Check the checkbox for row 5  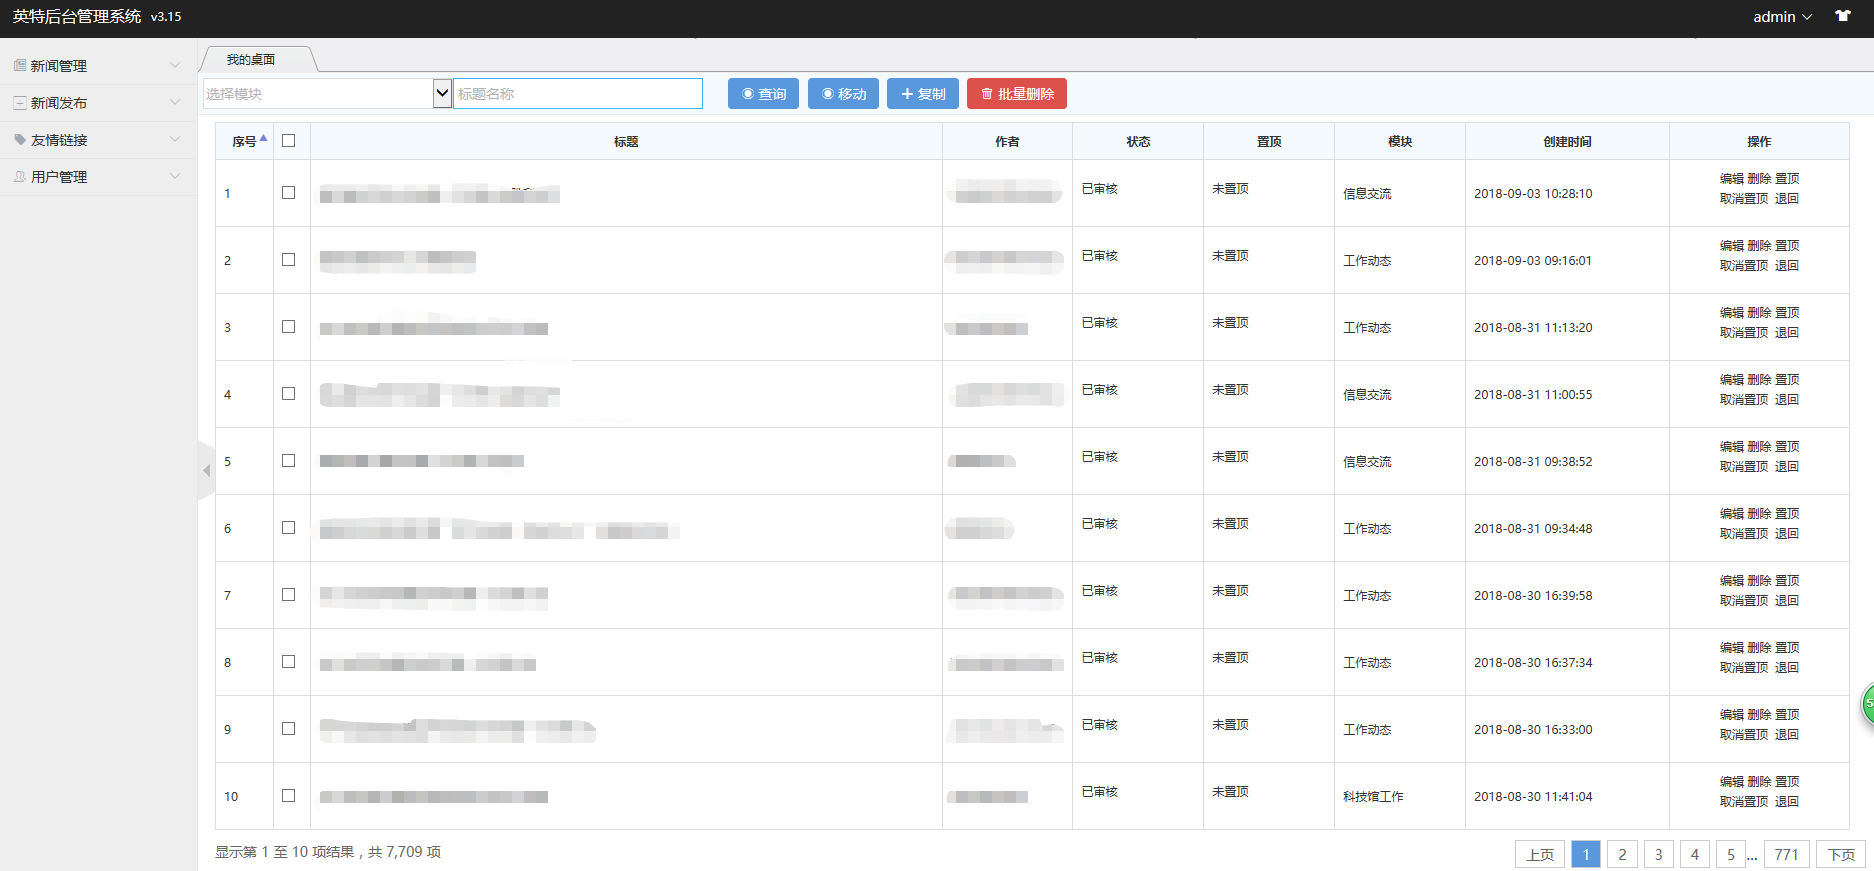[289, 461]
